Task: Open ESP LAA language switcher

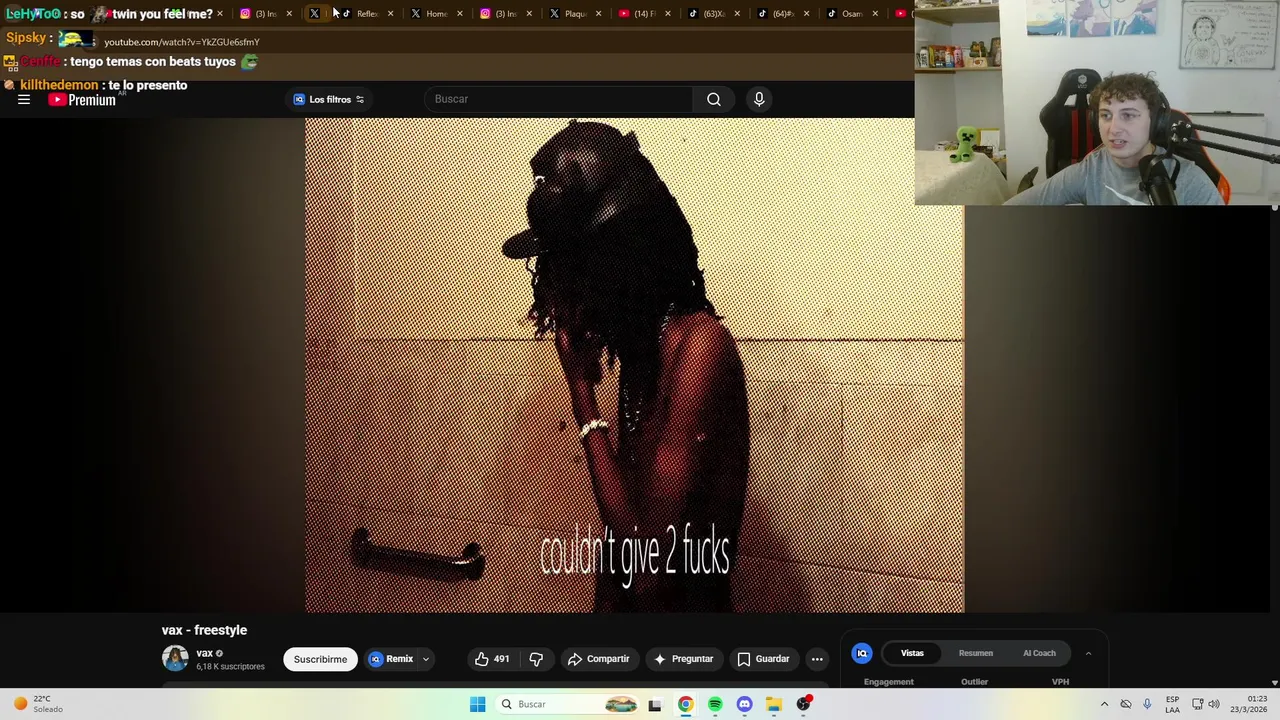Action: click(1172, 704)
